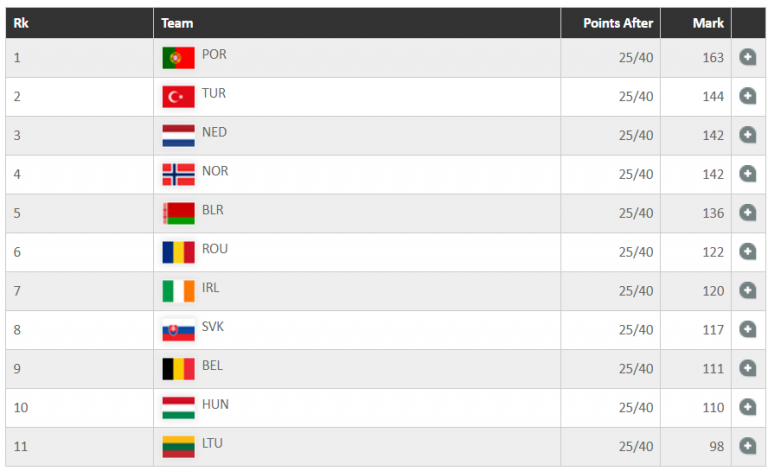Click plus icon on BLR row
The image size is (768, 471).
(x=747, y=212)
